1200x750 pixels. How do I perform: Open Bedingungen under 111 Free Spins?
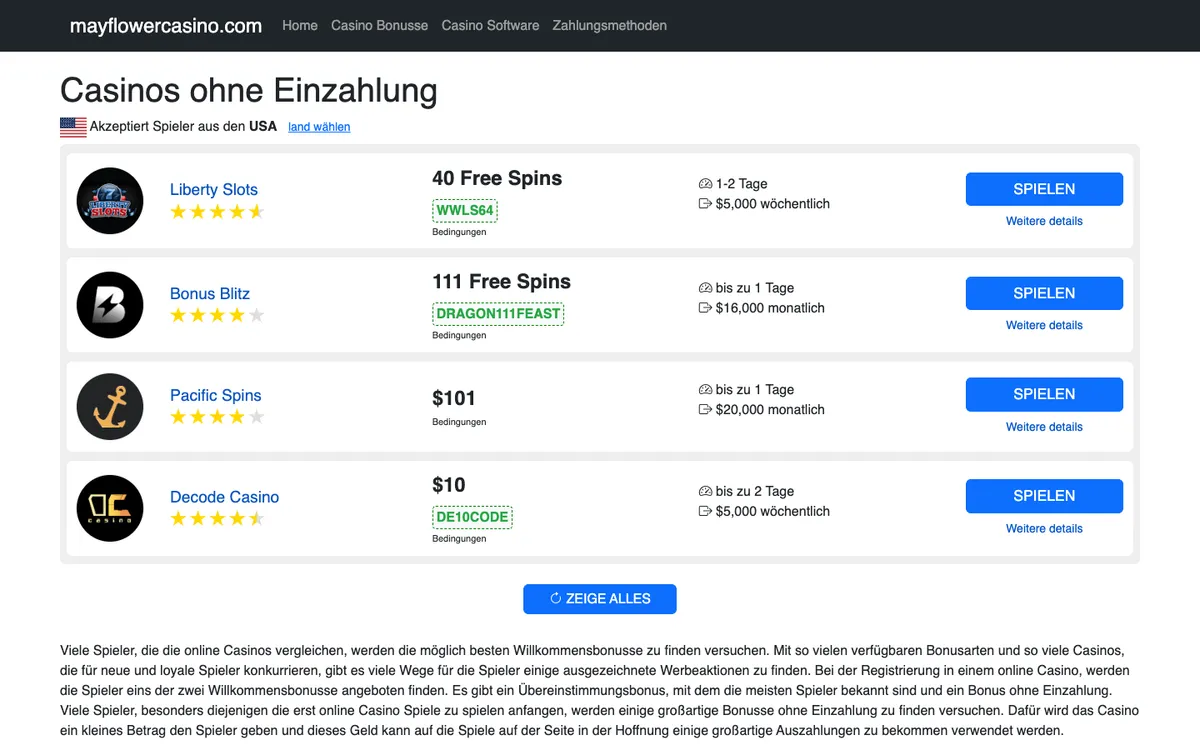[459, 335]
